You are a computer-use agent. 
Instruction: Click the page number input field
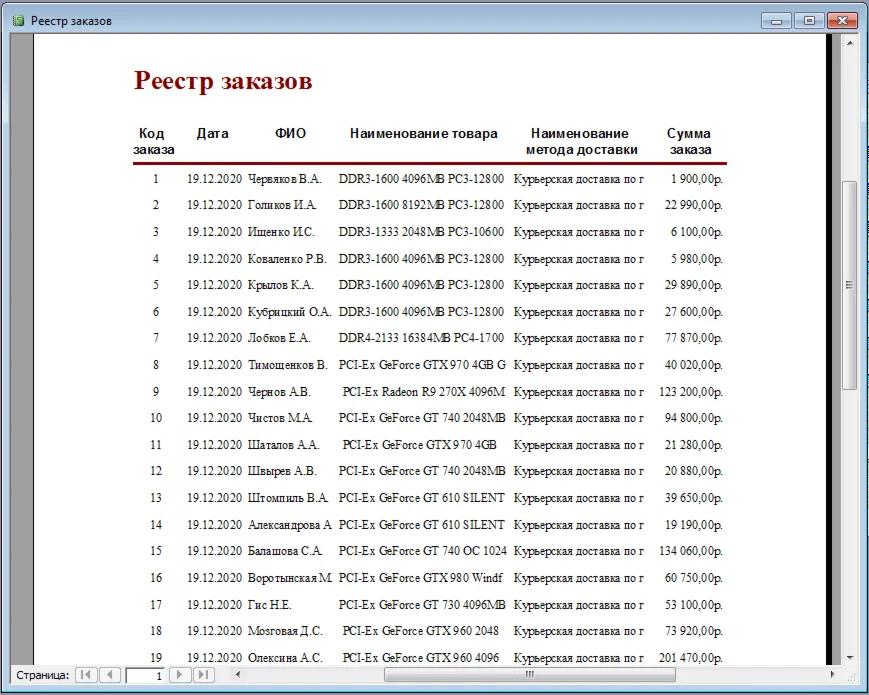145,676
